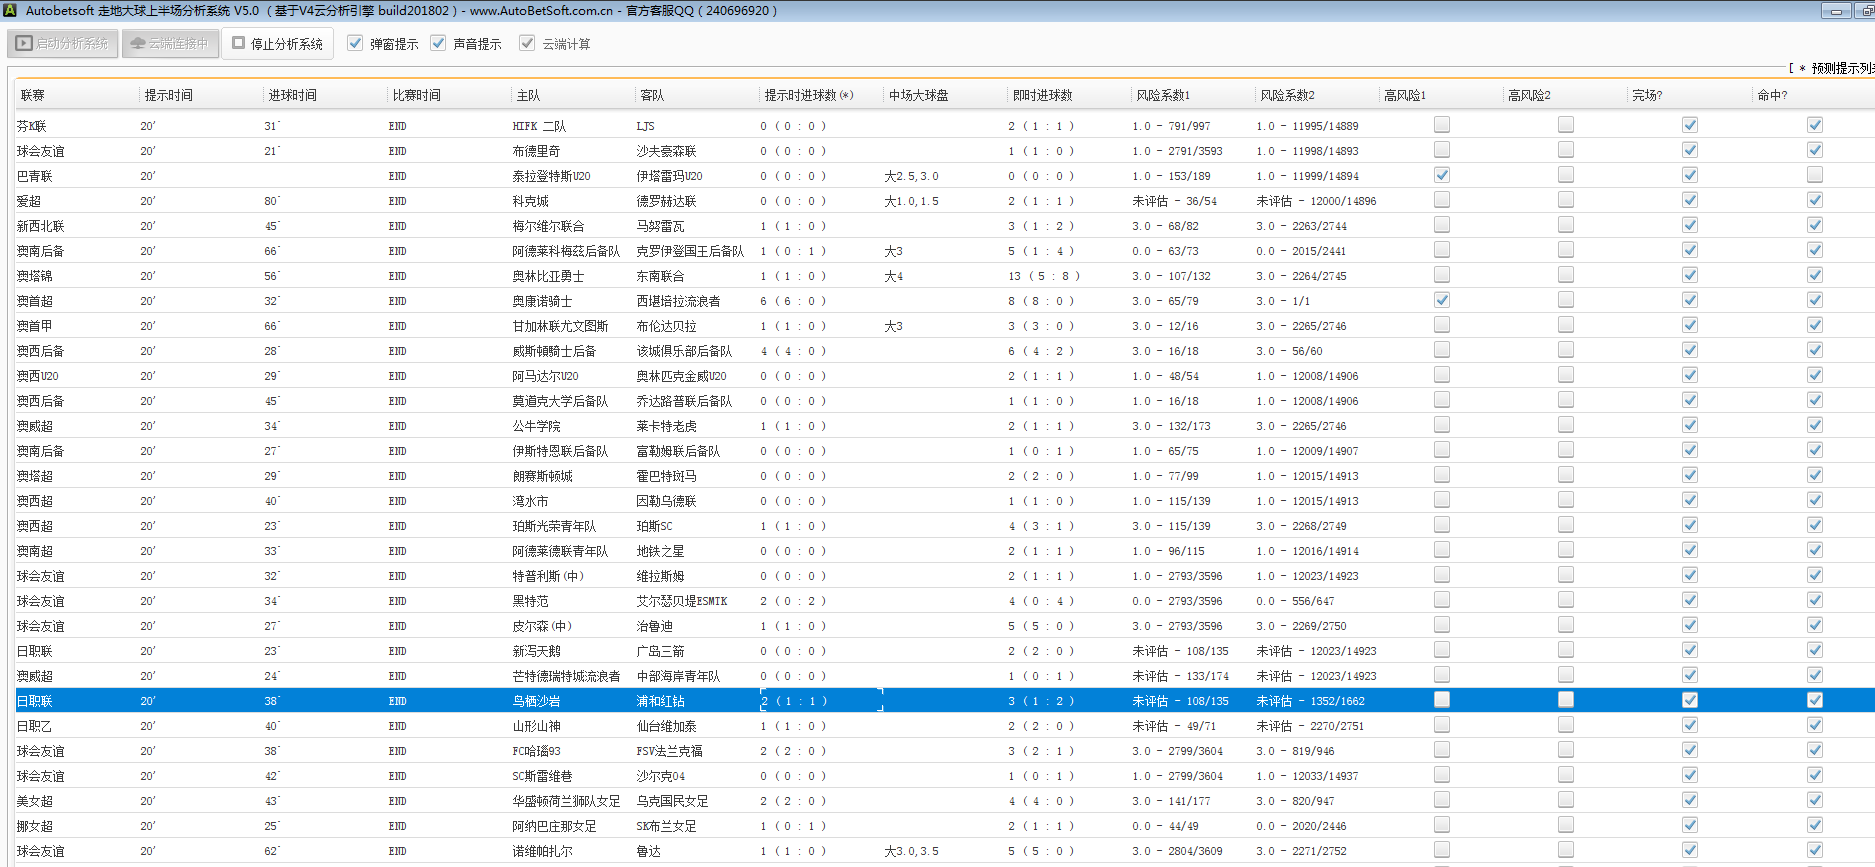Check 命中? box in the 巴青联 row
The width and height of the screenshot is (1875, 867).
[1814, 175]
